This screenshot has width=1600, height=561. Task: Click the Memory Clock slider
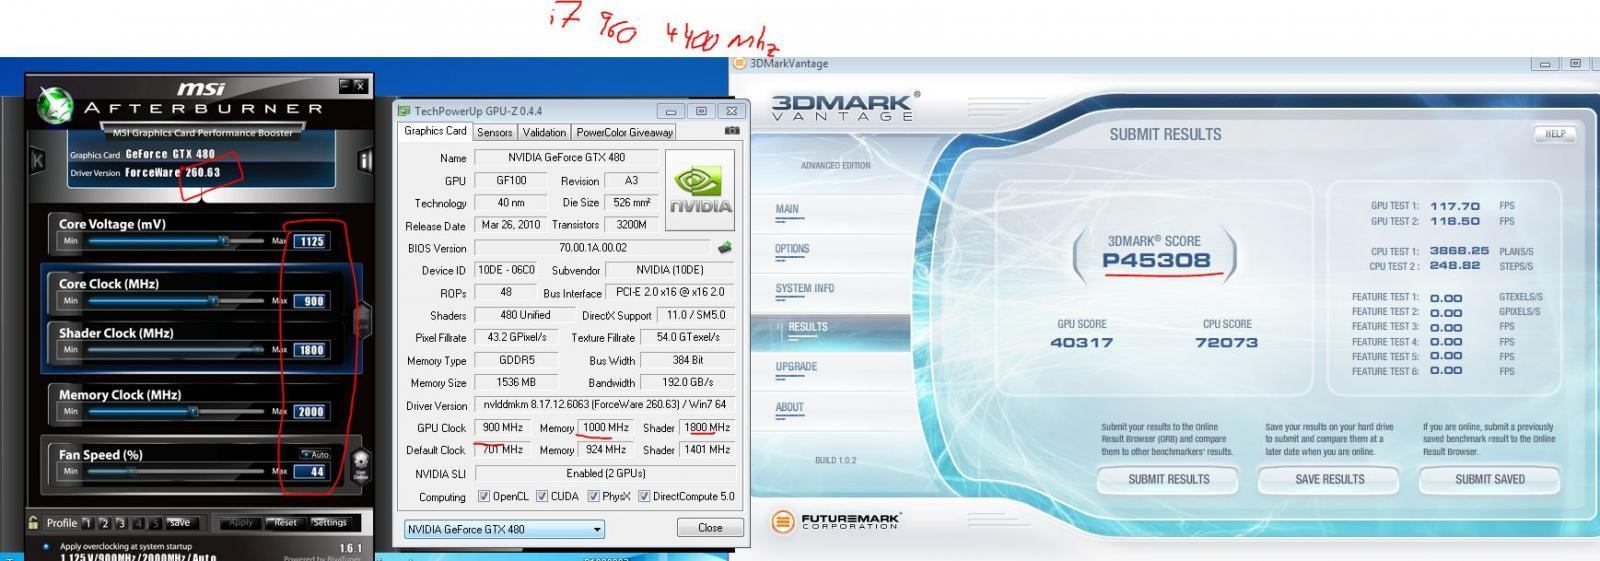click(x=176, y=411)
